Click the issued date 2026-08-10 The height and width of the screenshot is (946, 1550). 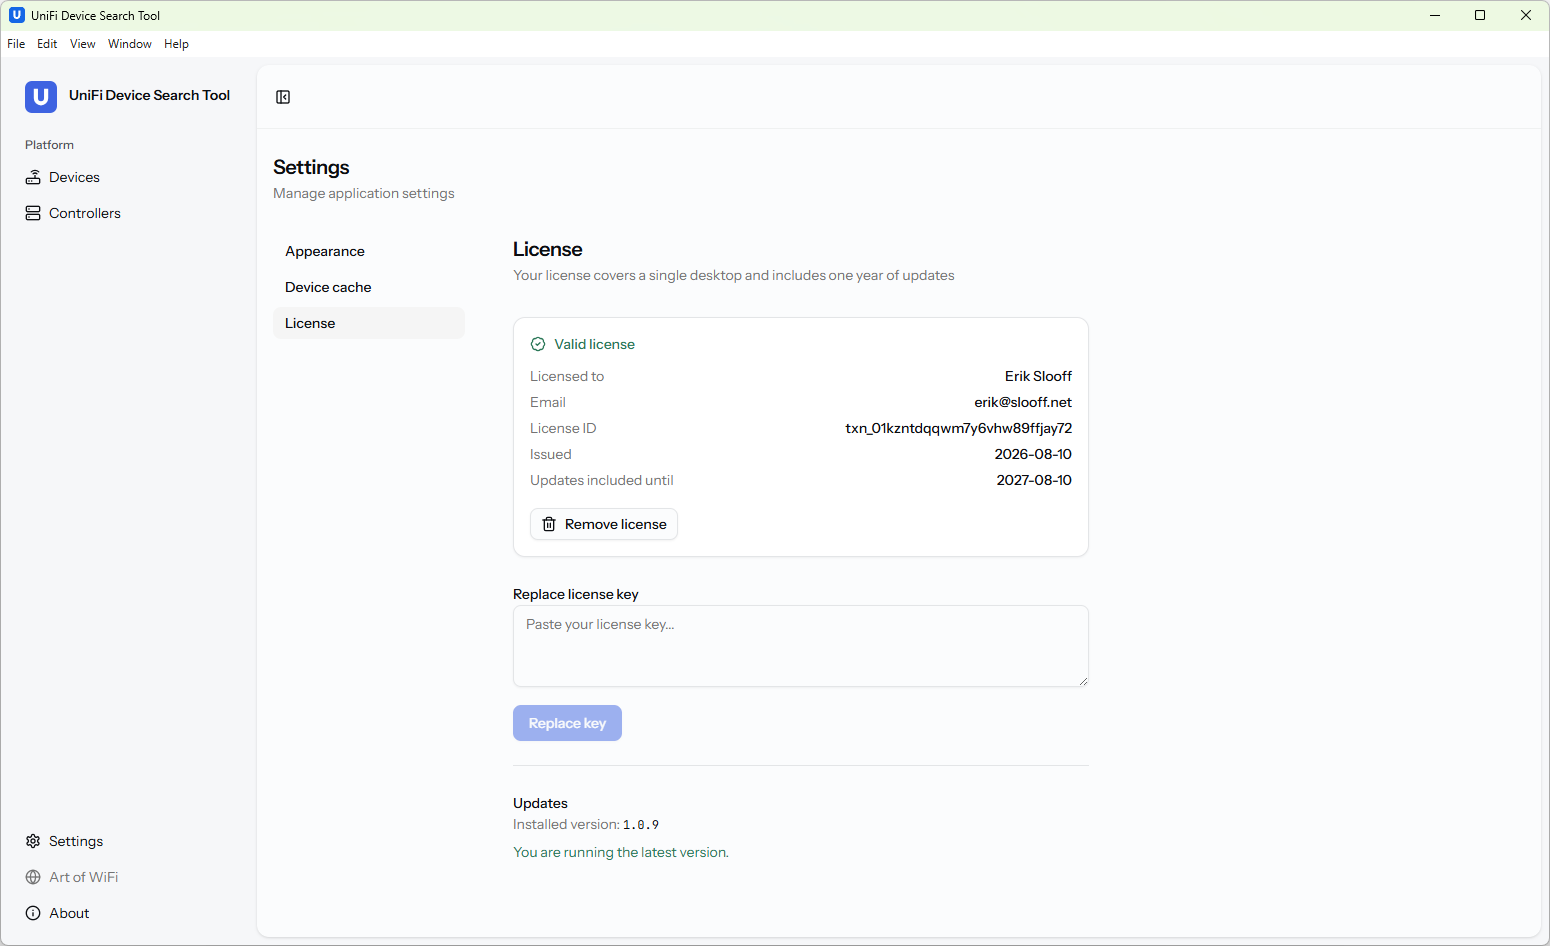click(x=1033, y=454)
